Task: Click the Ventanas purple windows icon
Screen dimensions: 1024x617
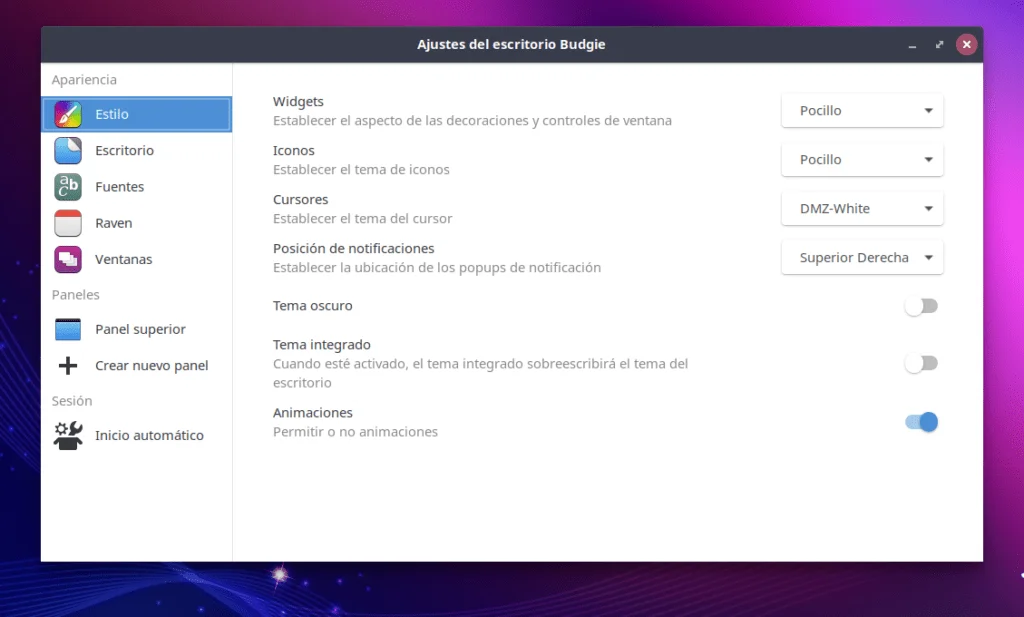Action: tap(68, 259)
